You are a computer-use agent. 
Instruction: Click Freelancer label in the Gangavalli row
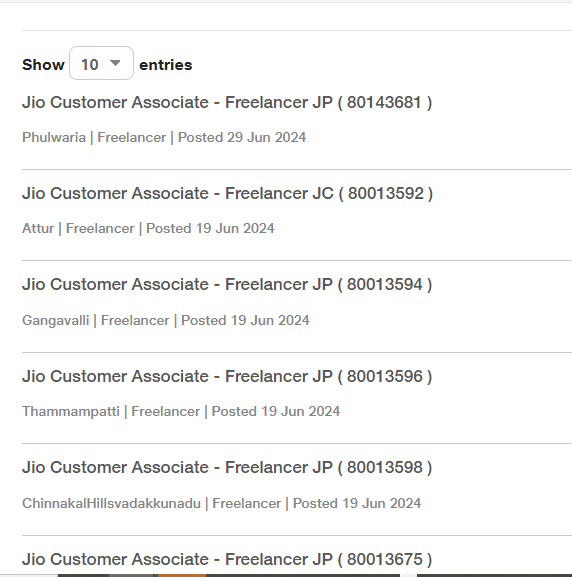pos(135,320)
